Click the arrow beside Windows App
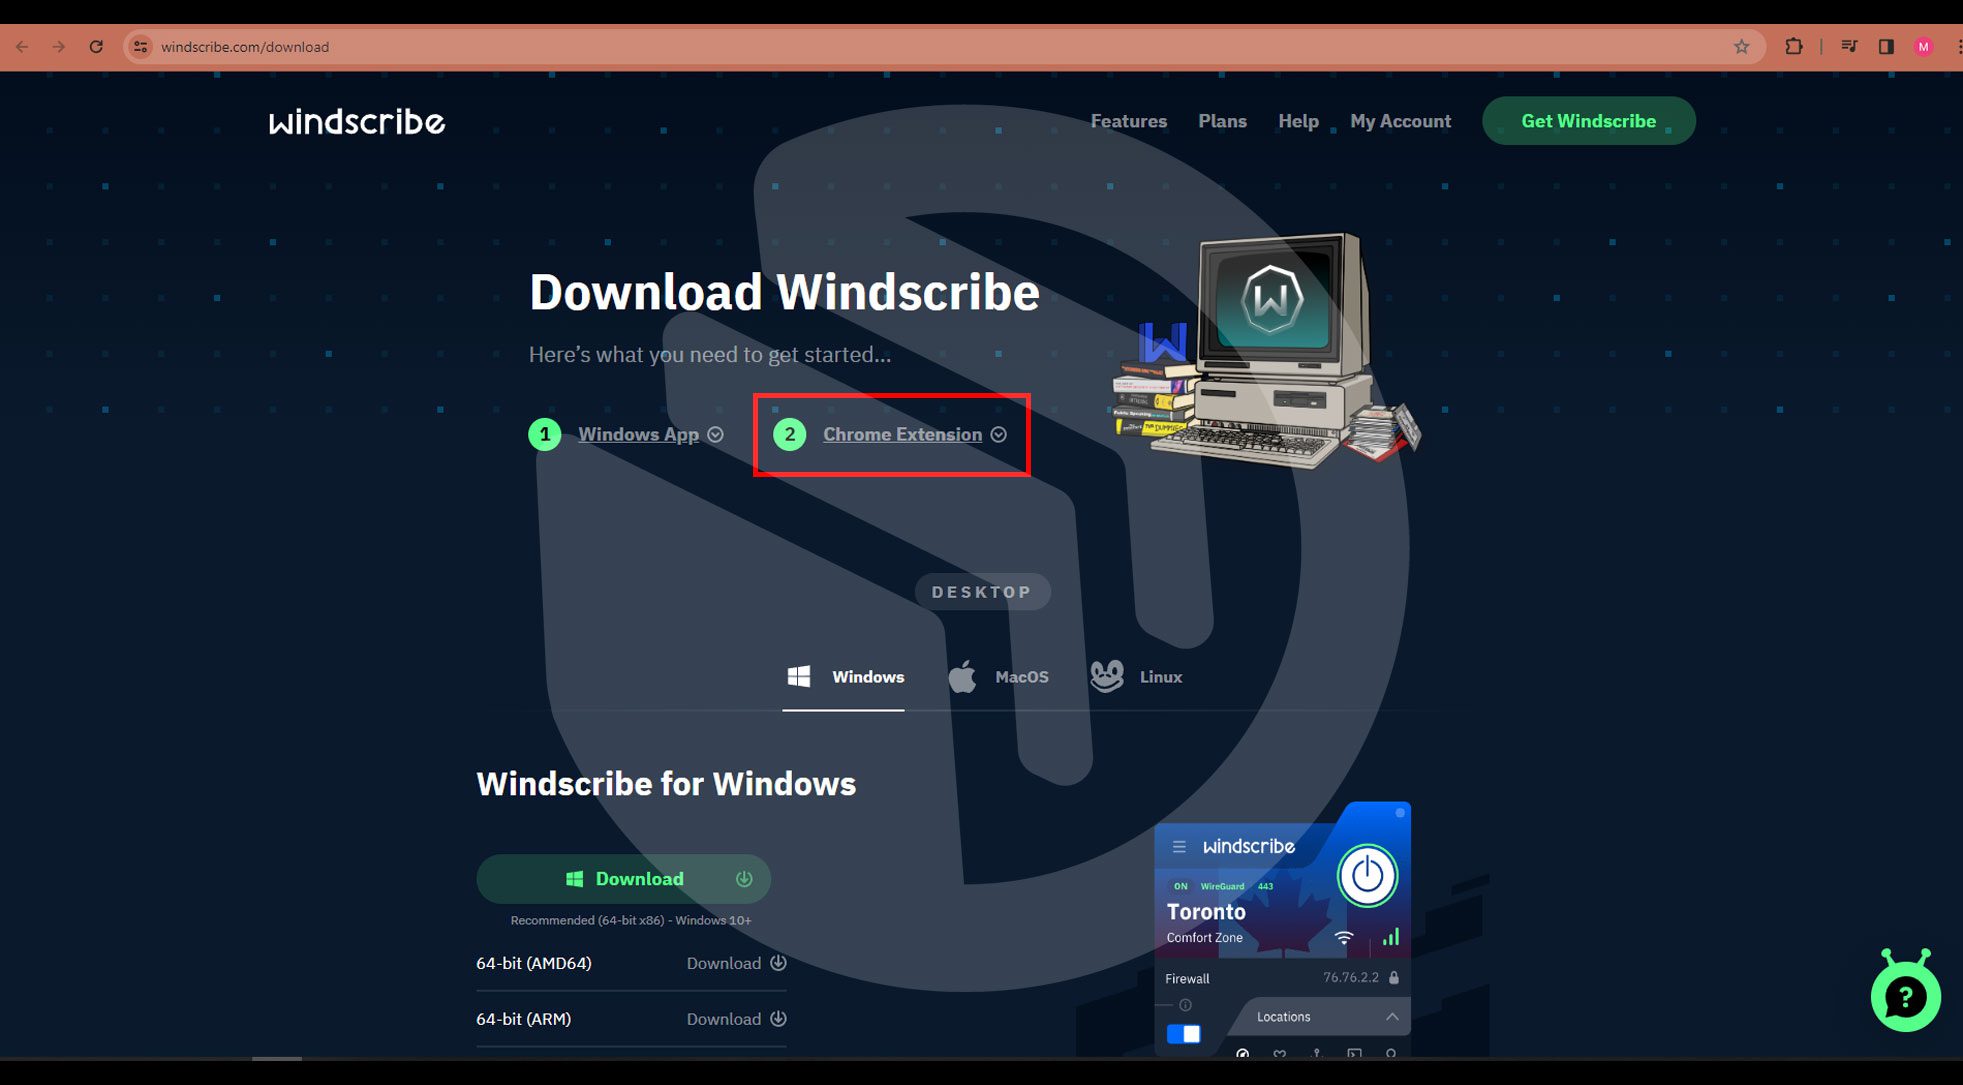 (715, 434)
